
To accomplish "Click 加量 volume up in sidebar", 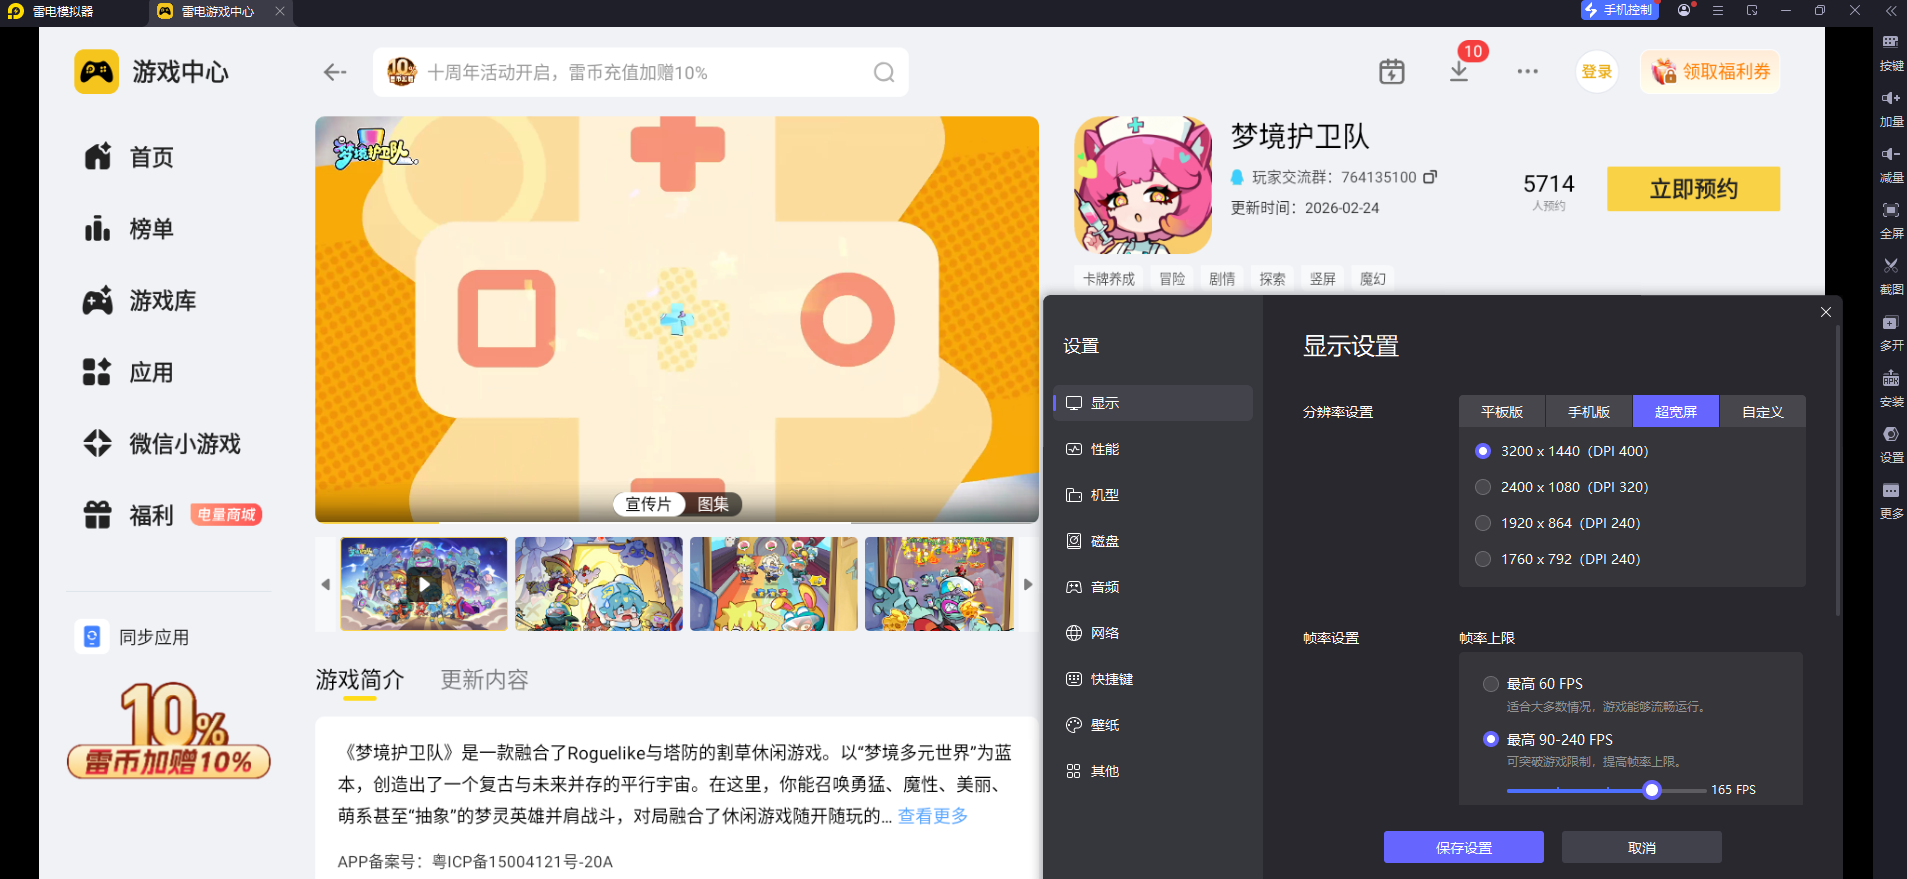I will coord(1891,108).
